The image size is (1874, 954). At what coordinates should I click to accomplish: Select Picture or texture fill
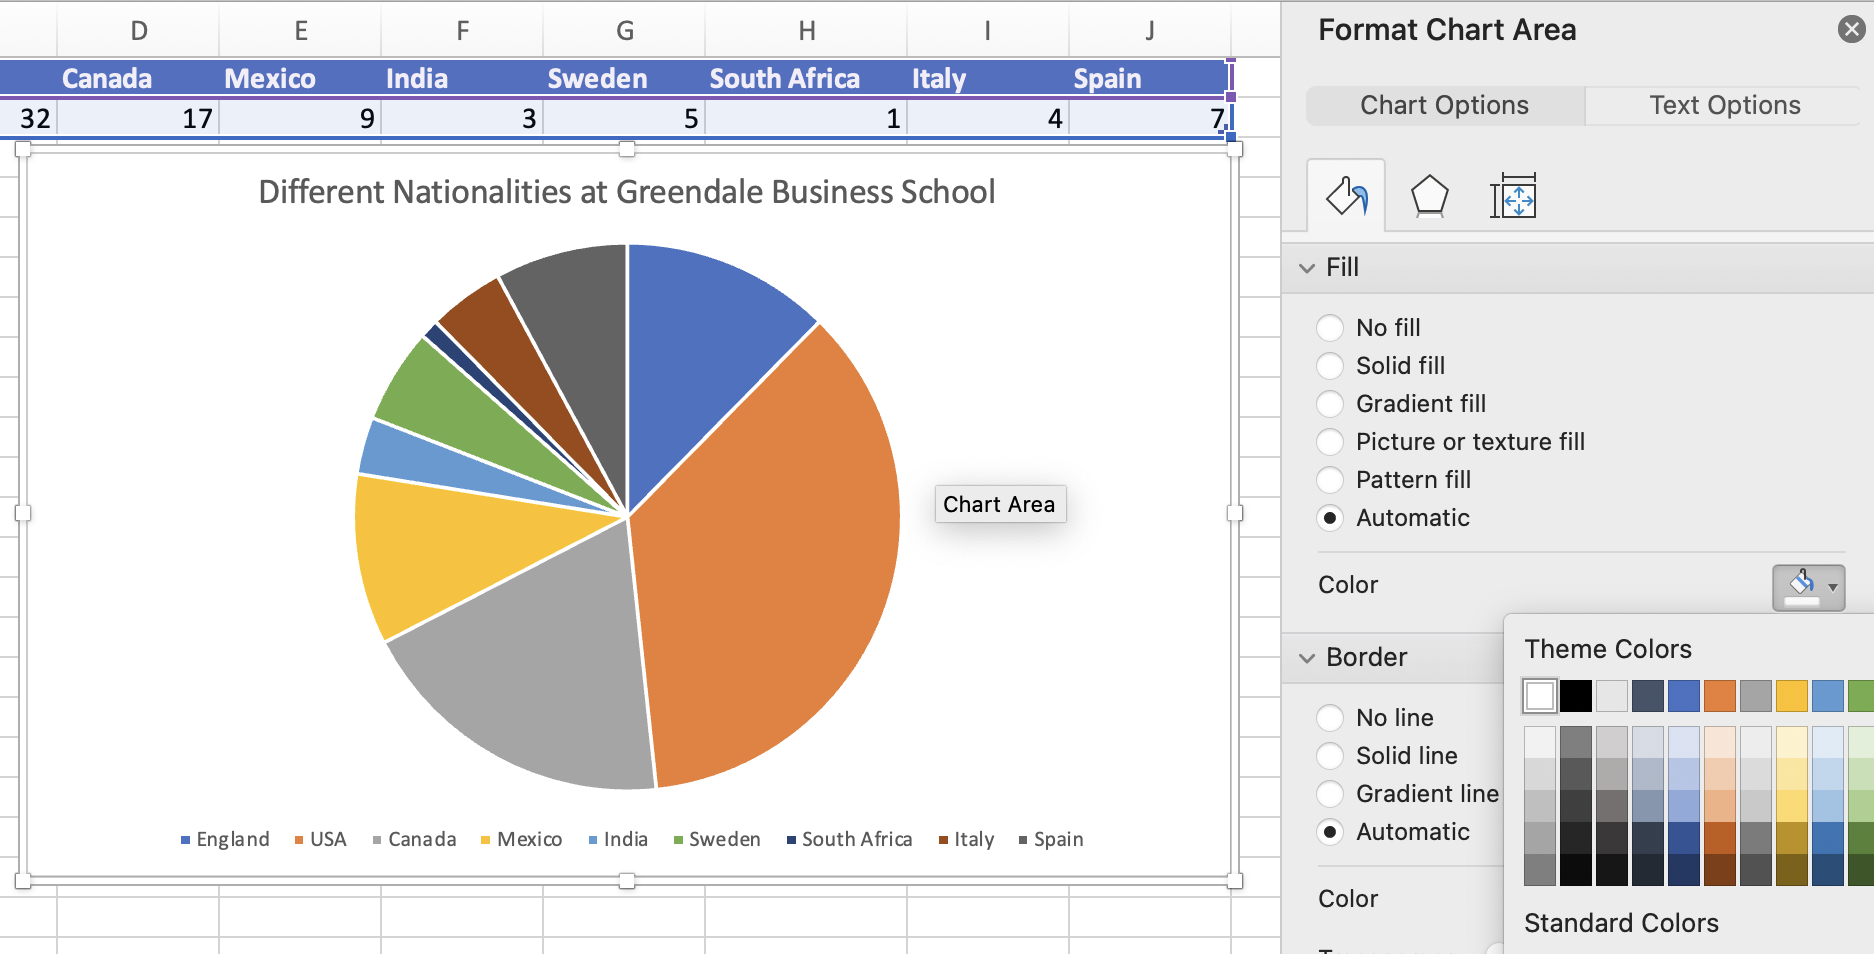1330,441
